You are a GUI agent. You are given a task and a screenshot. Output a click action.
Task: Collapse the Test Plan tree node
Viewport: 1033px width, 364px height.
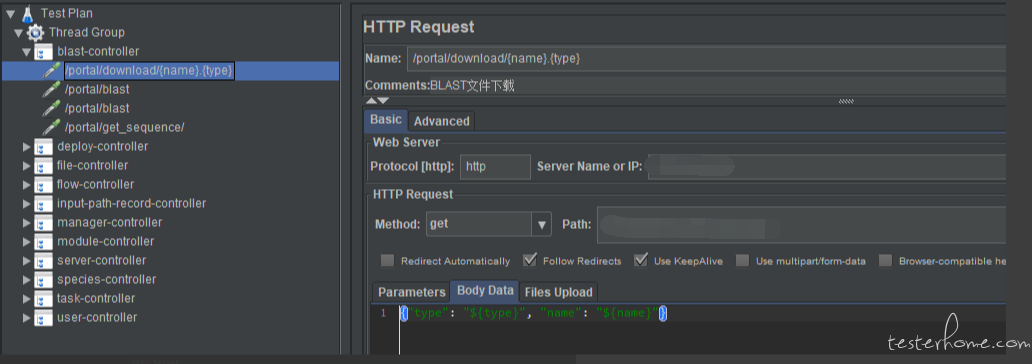(x=11, y=14)
